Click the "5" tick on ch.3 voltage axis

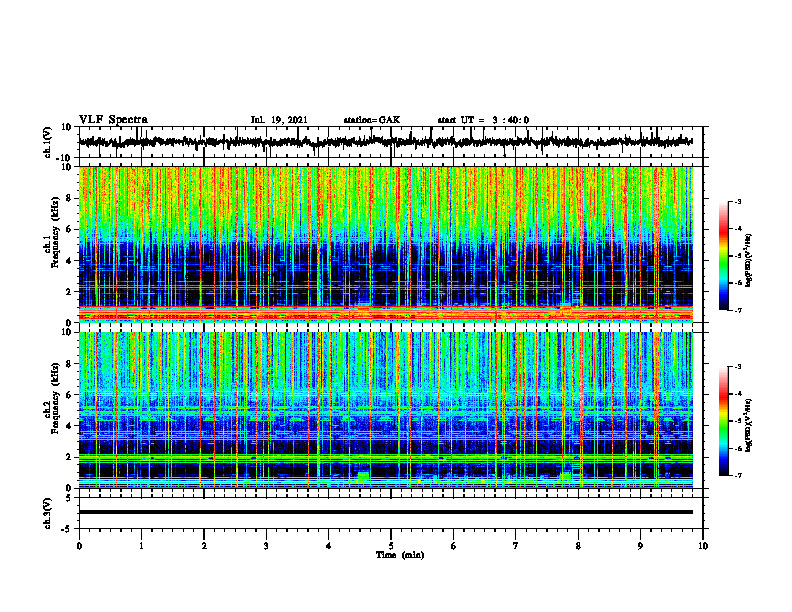[70, 498]
